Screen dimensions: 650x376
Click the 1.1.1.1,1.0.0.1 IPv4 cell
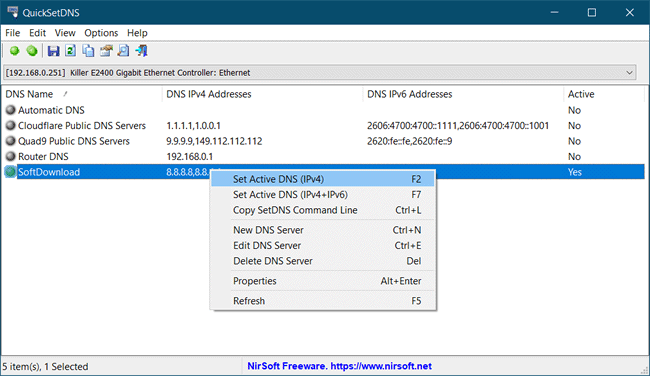[194, 125]
